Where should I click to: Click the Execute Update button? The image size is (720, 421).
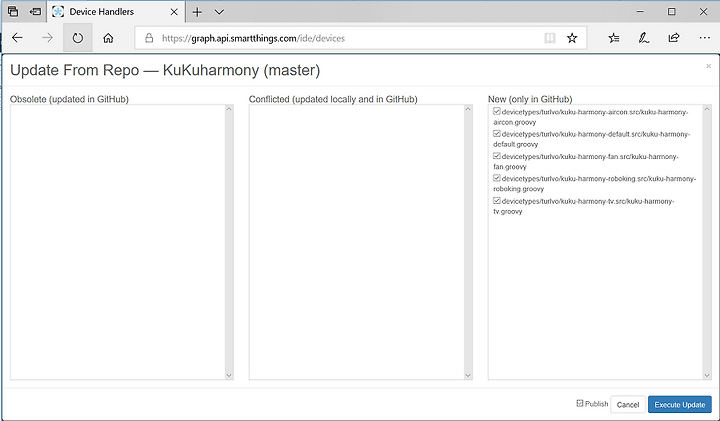[x=680, y=404]
